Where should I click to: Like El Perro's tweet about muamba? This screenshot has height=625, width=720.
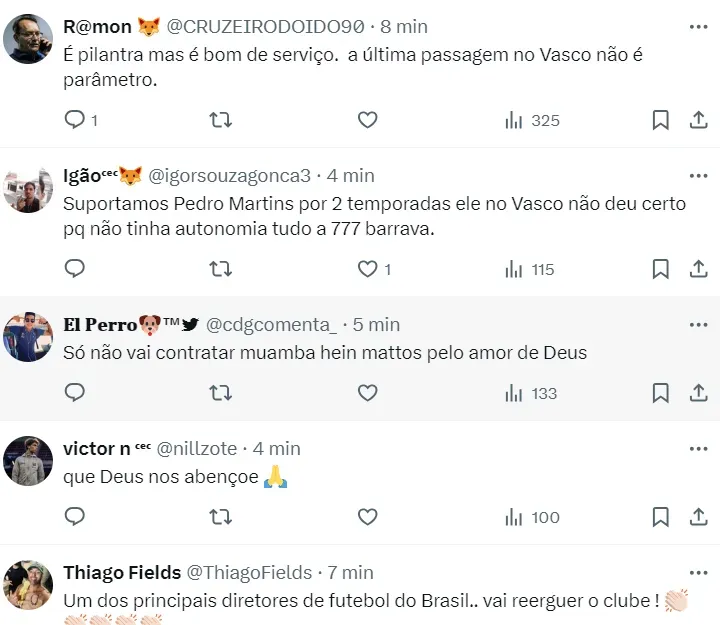click(367, 393)
